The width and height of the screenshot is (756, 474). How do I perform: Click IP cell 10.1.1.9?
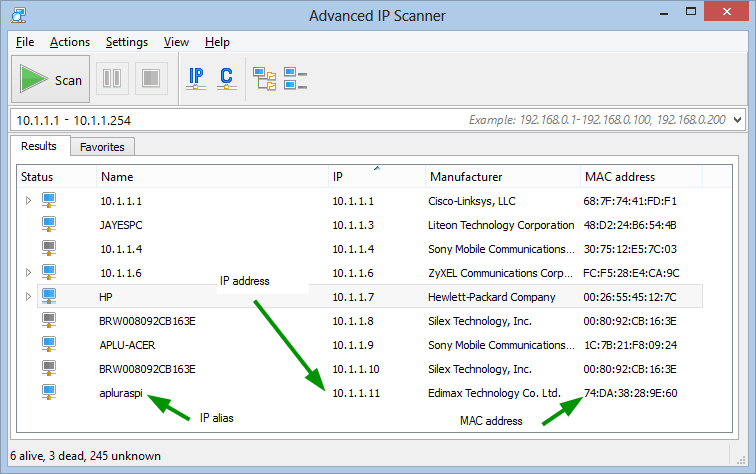(353, 345)
